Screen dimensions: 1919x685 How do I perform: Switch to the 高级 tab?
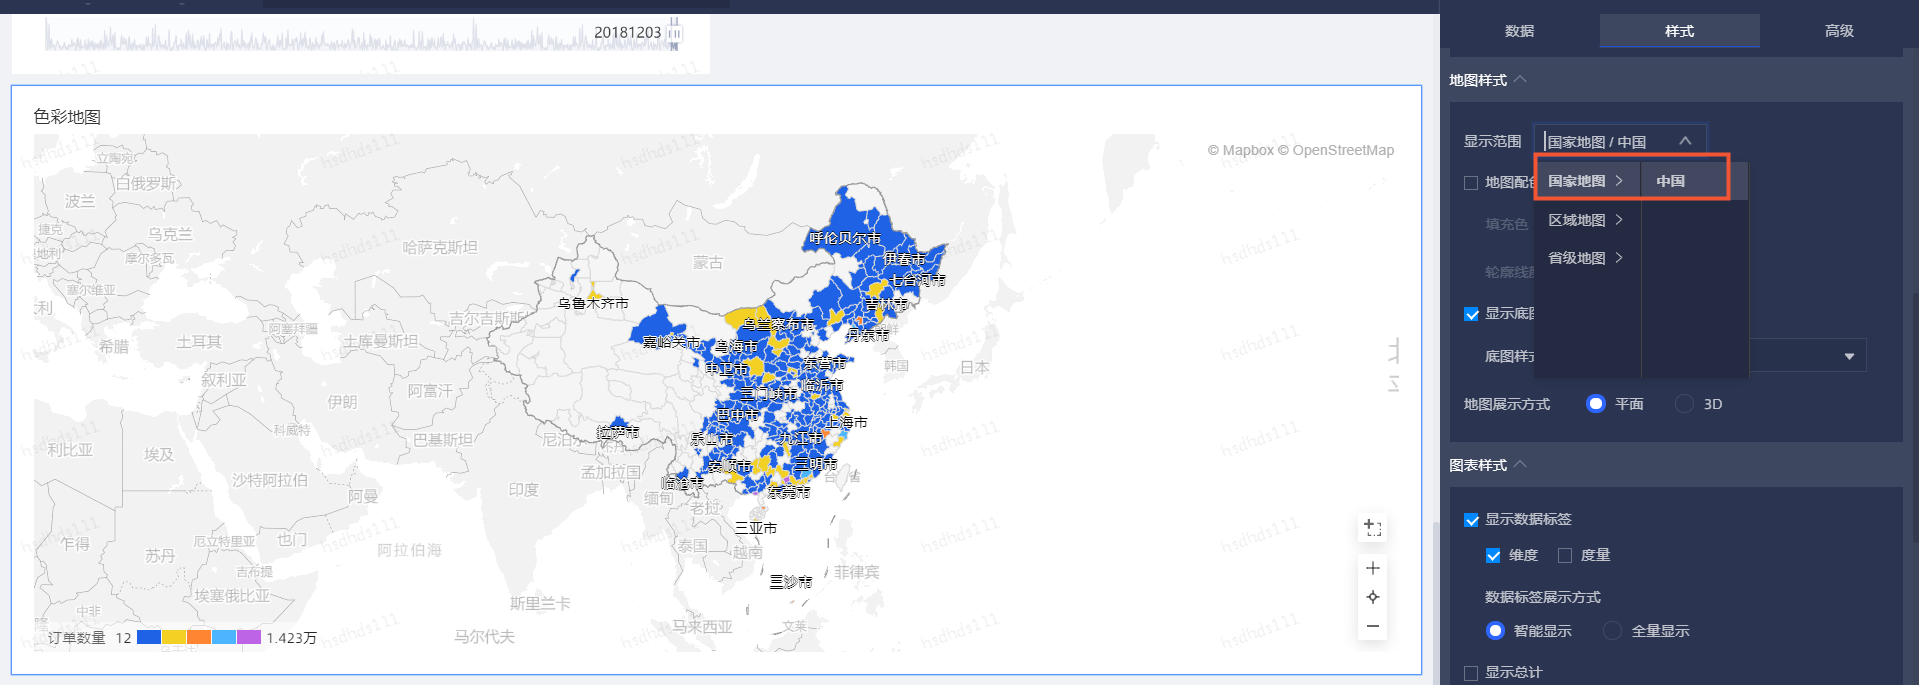pyautogui.click(x=1838, y=31)
